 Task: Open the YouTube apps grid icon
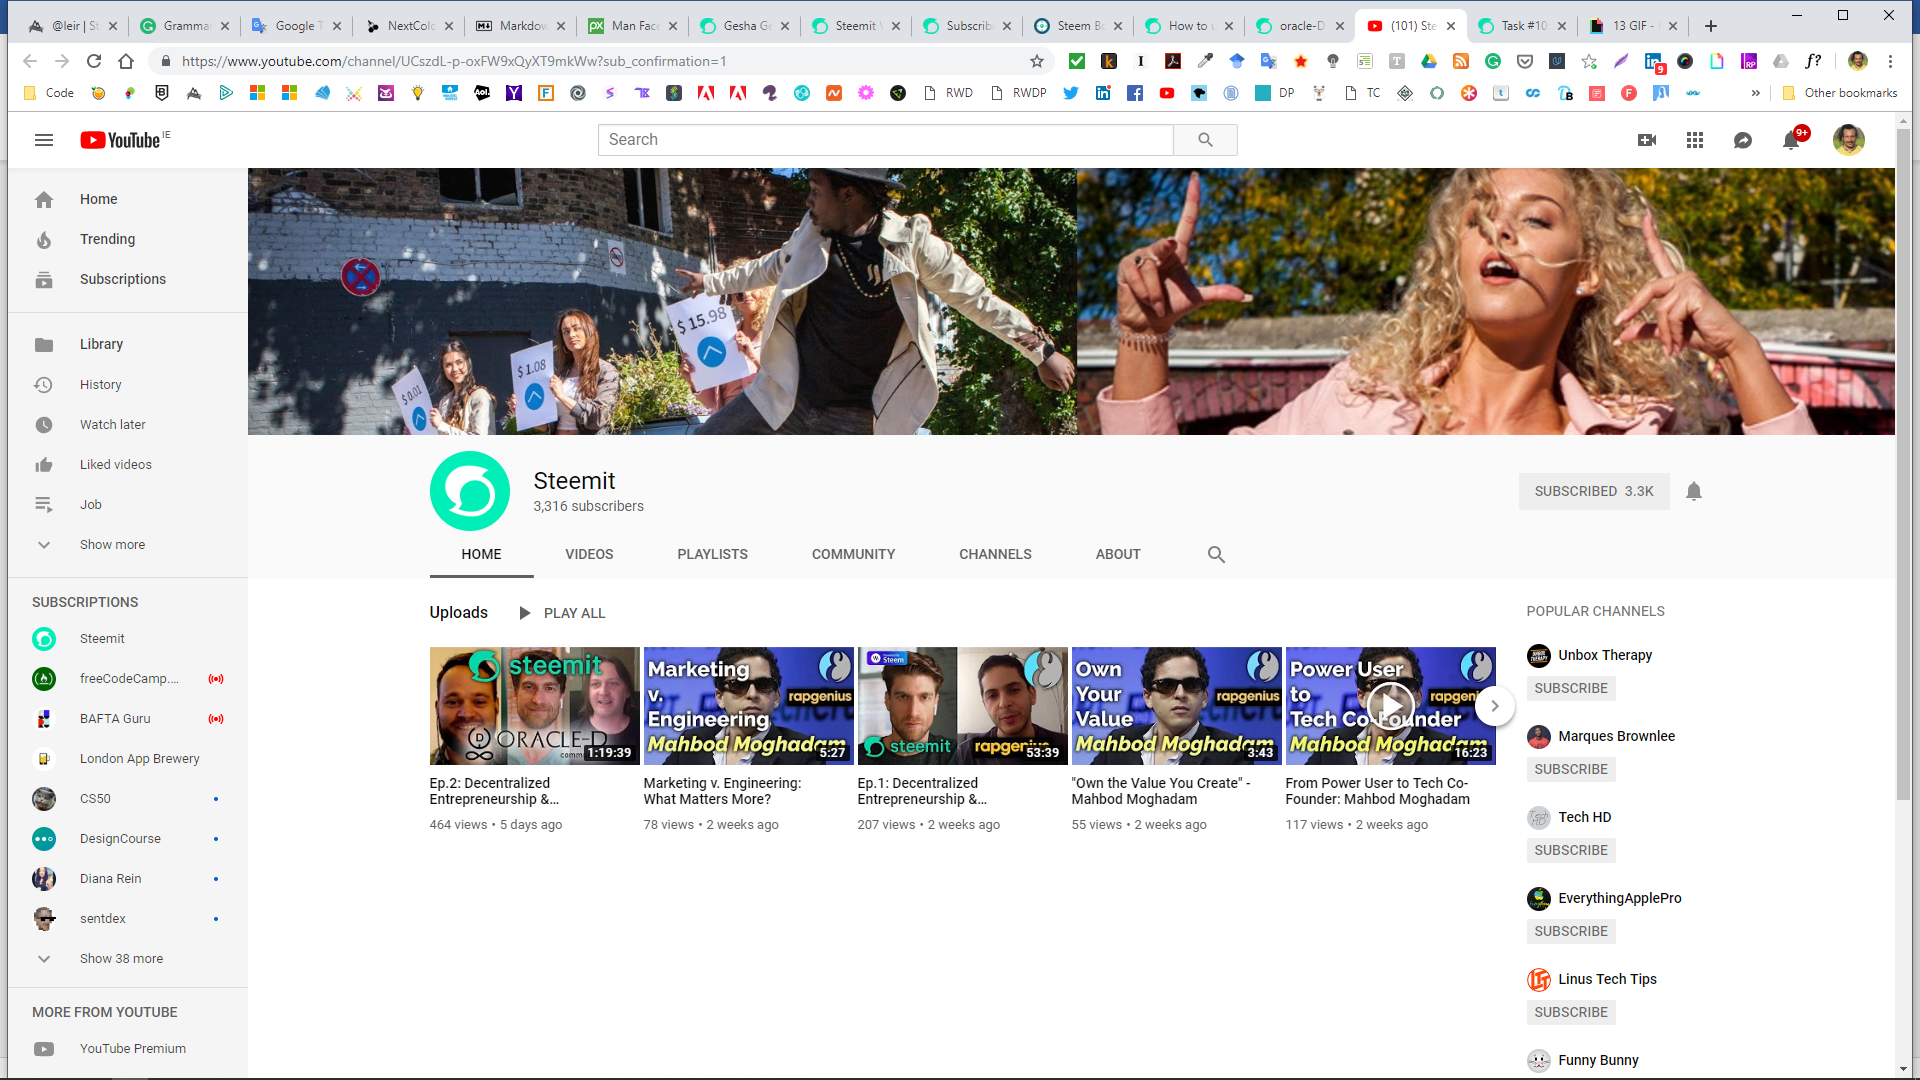pos(1695,140)
